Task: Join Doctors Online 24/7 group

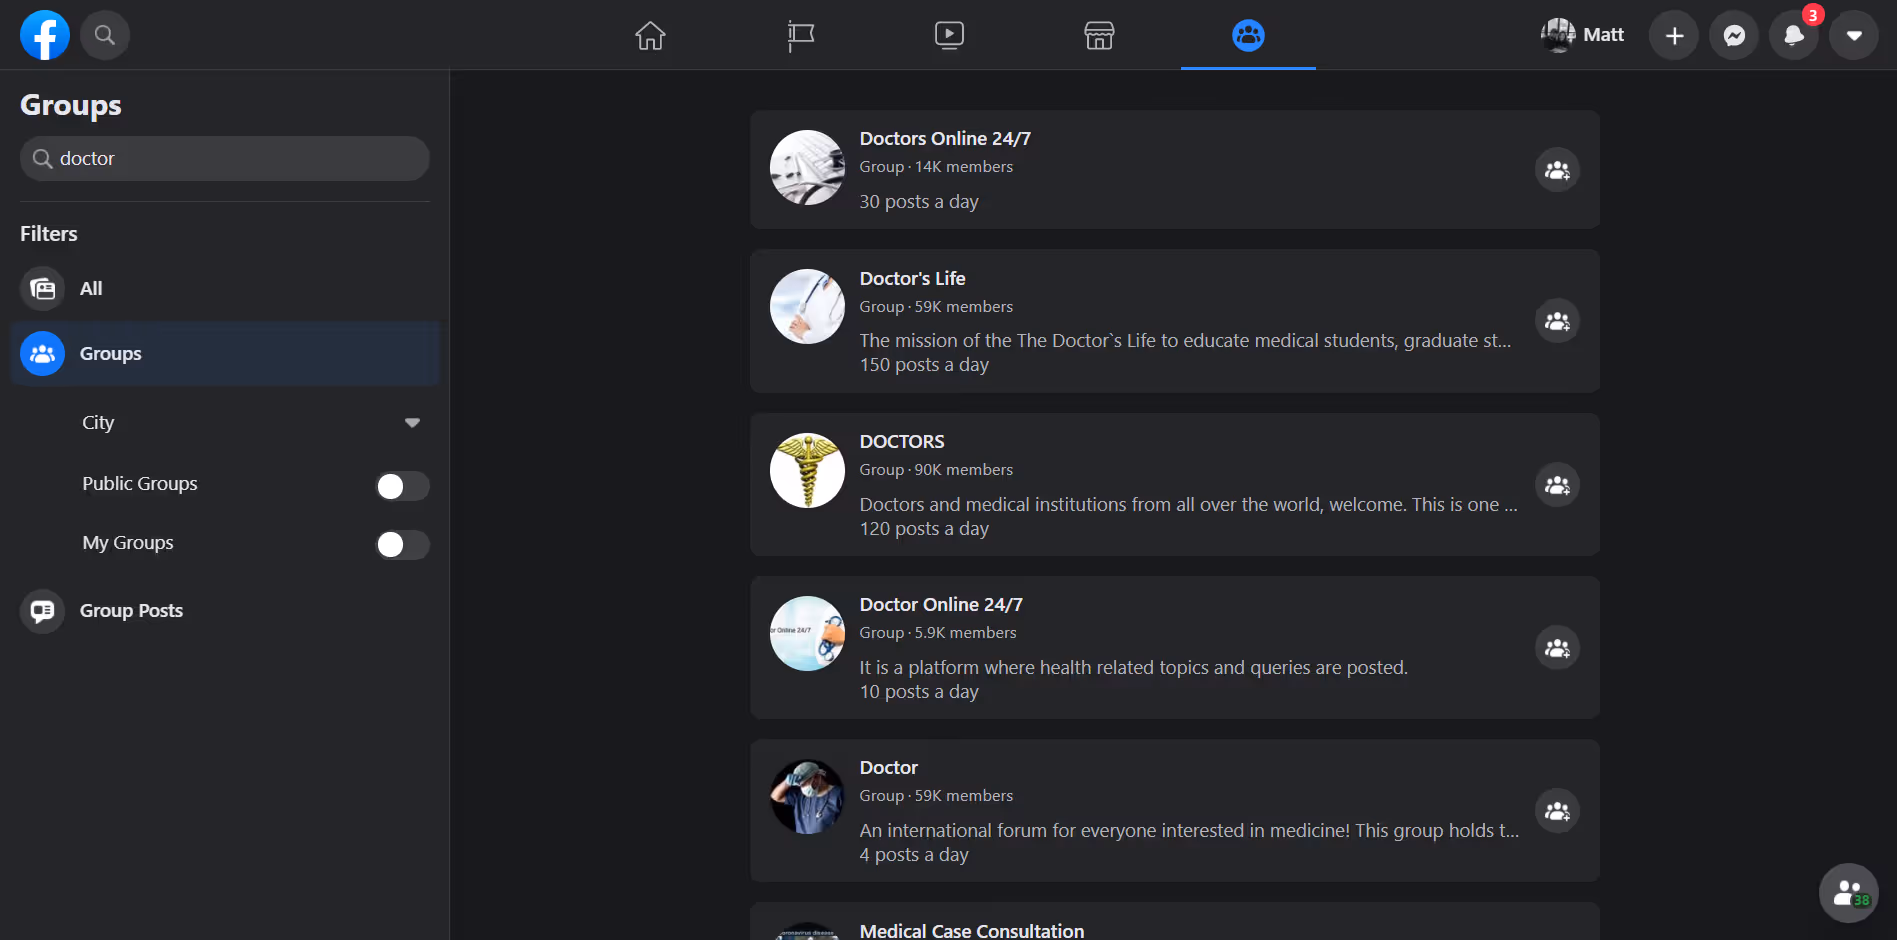Action: click(x=1557, y=170)
